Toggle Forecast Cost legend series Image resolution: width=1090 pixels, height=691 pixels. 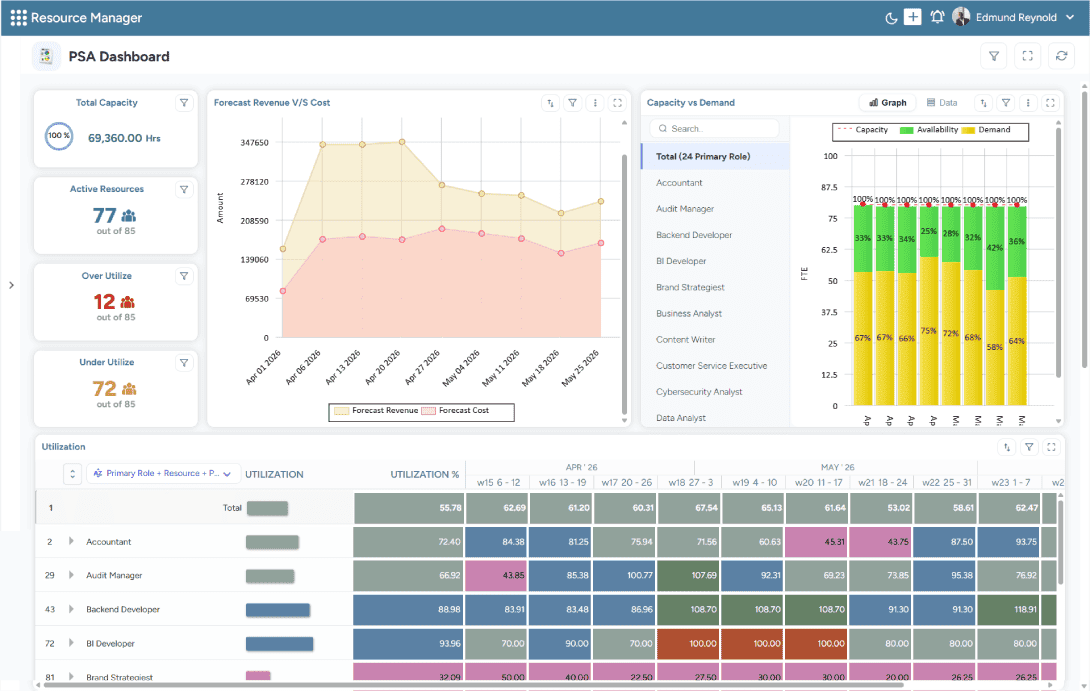455,411
